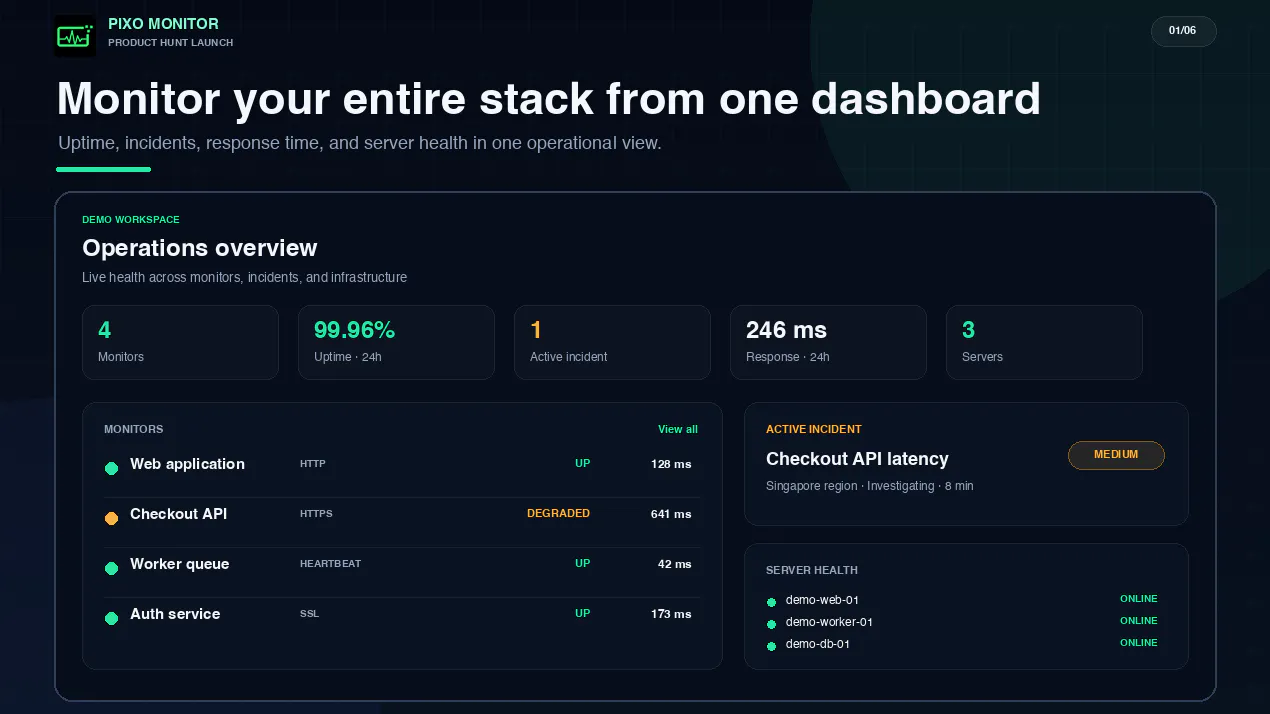Screen dimensions: 1270x714
Task: Select the 99.96% Uptime stat card
Action: pyautogui.click(x=396, y=342)
